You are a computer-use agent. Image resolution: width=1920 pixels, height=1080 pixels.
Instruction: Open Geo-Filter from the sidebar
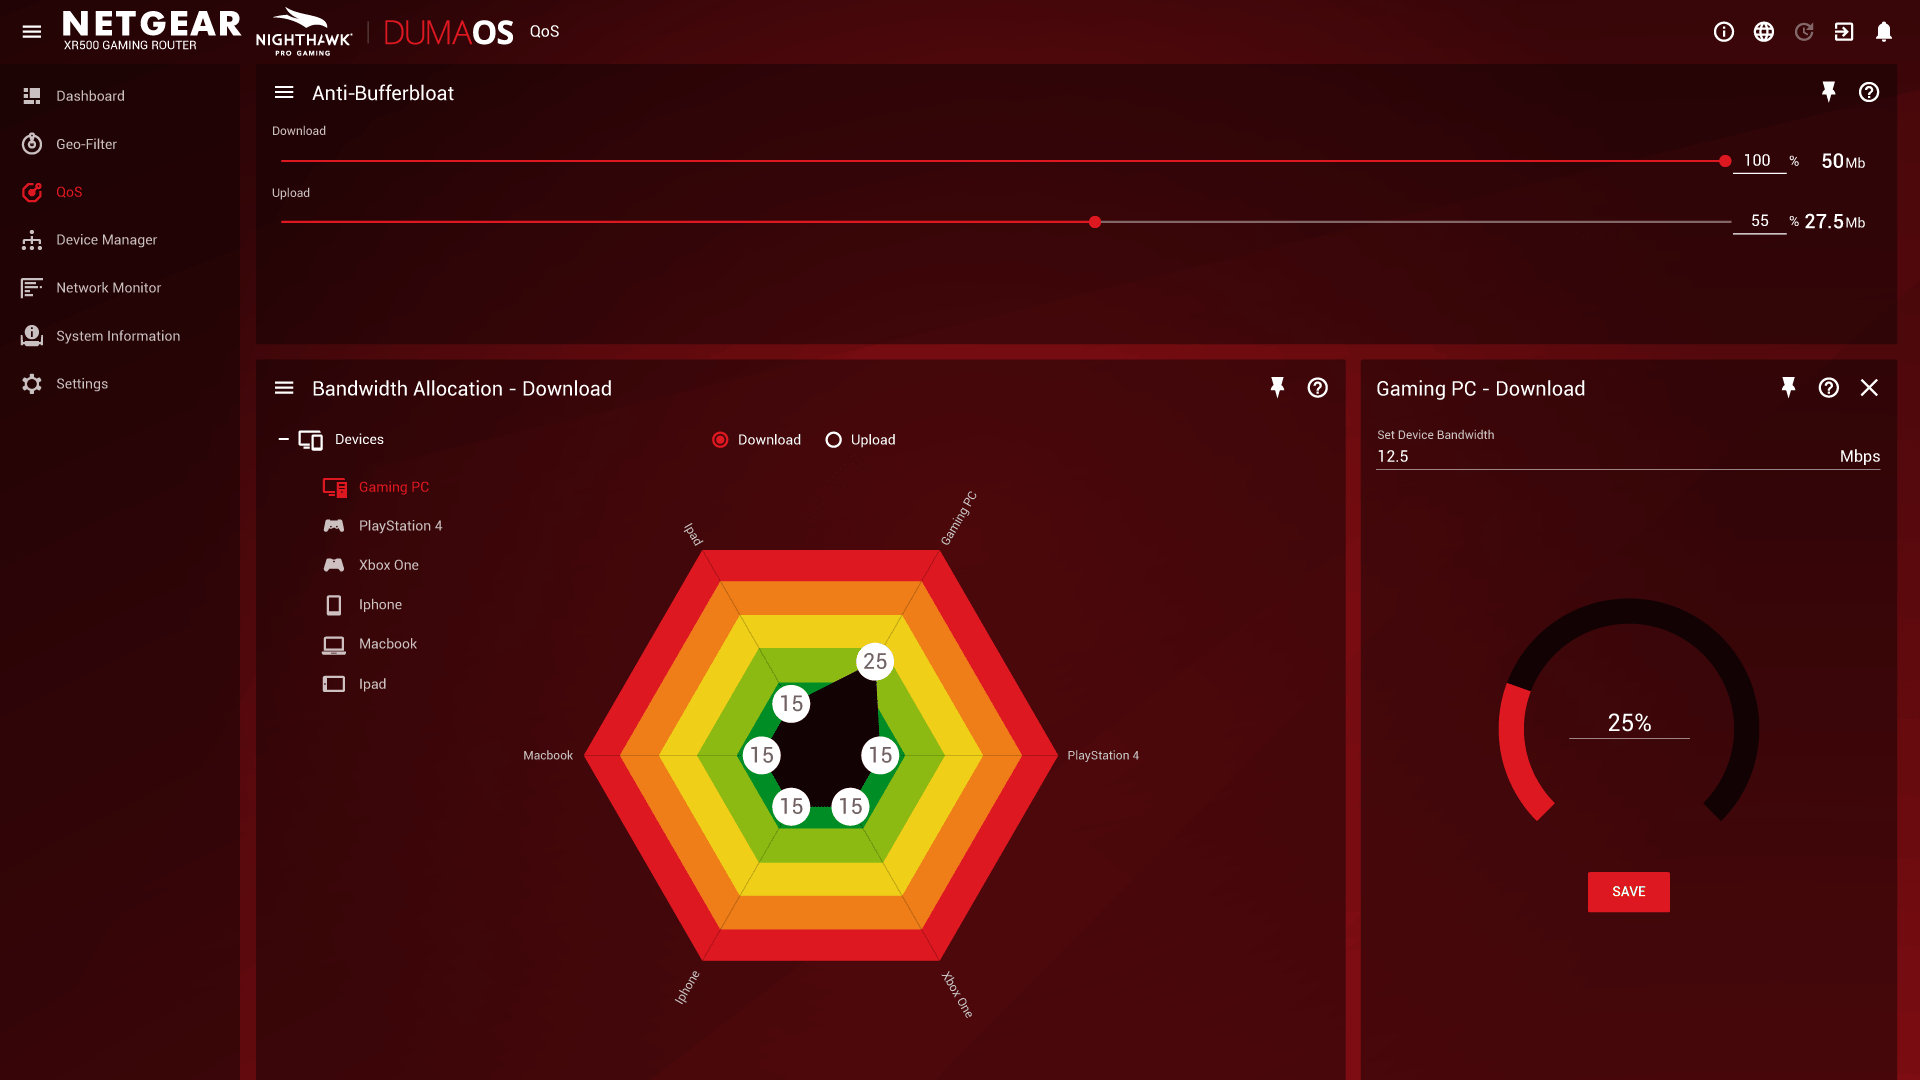pyautogui.click(x=86, y=144)
